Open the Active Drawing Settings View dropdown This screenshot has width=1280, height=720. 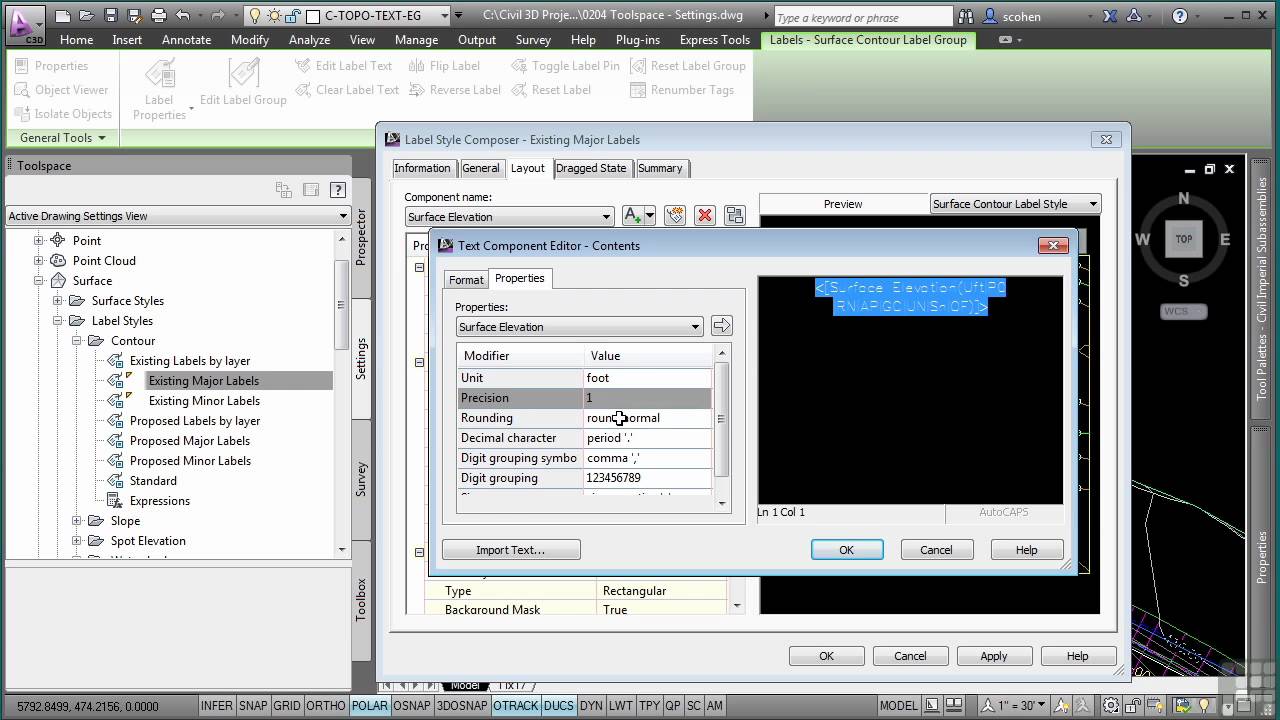click(x=178, y=216)
